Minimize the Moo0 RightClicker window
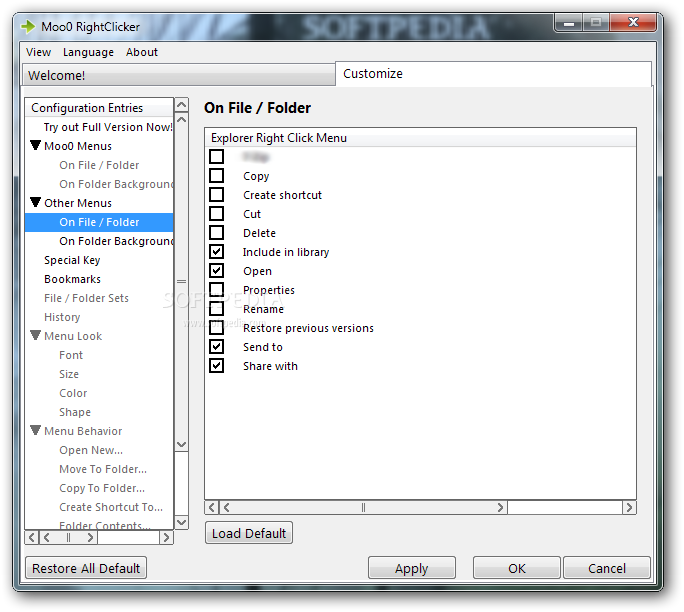 [x=569, y=23]
